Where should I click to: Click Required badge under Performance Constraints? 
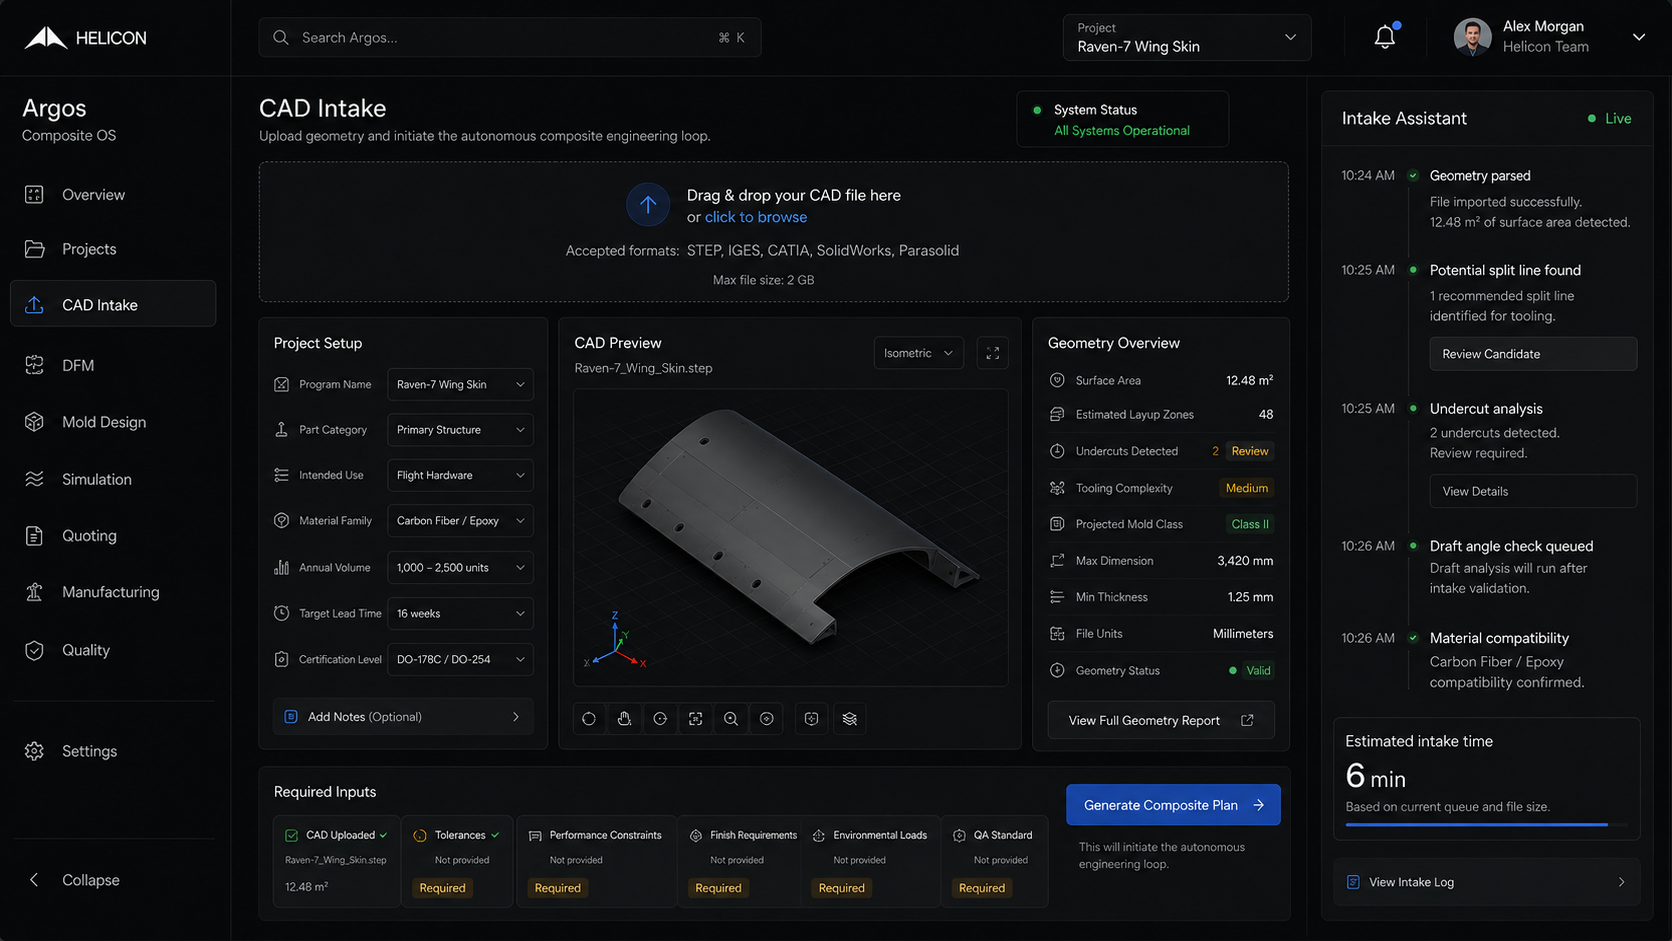[558, 888]
